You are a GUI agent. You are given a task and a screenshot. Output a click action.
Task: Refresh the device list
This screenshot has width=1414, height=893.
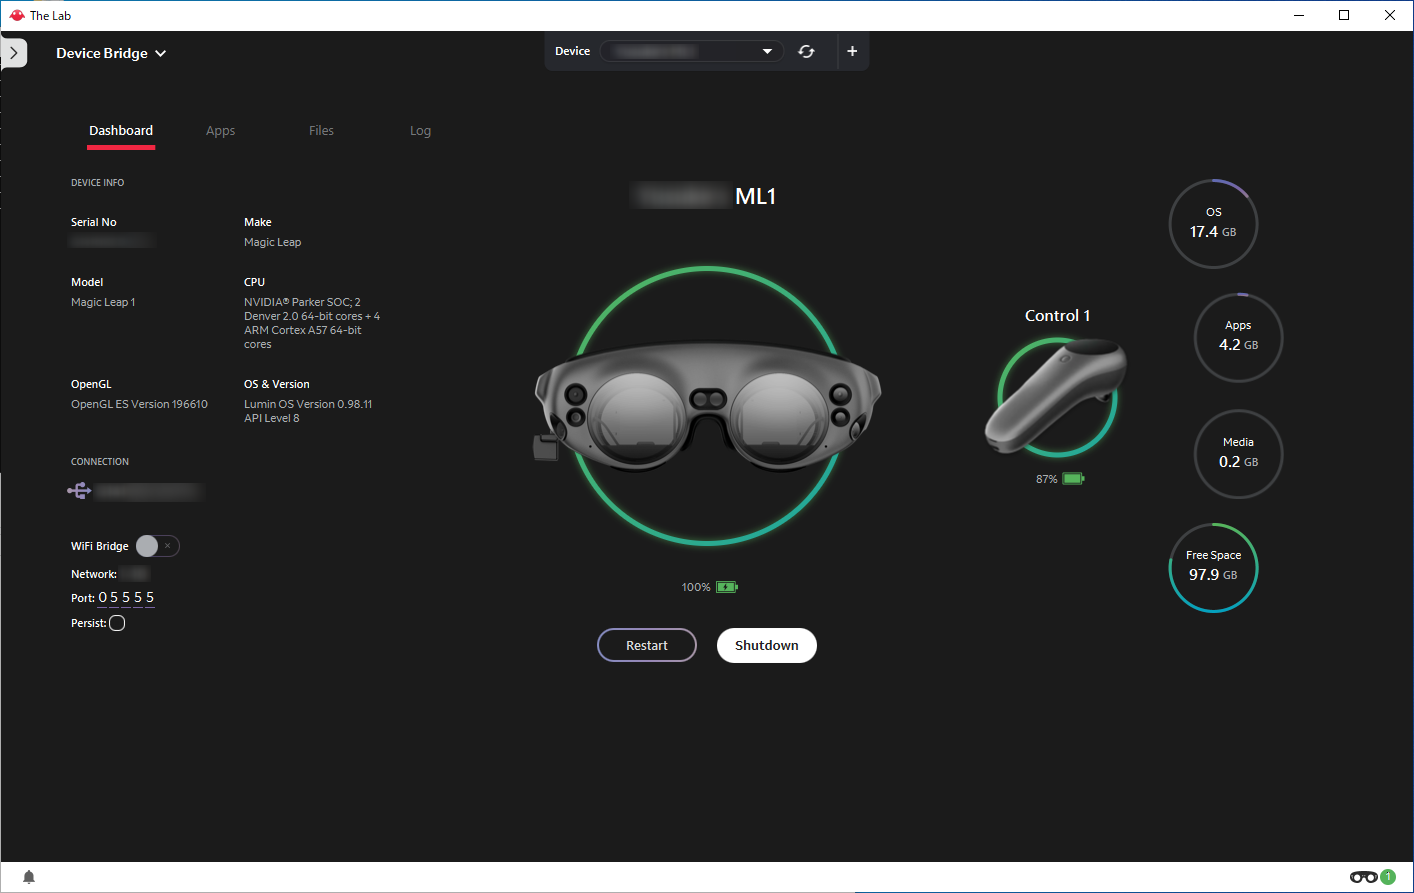(x=806, y=51)
